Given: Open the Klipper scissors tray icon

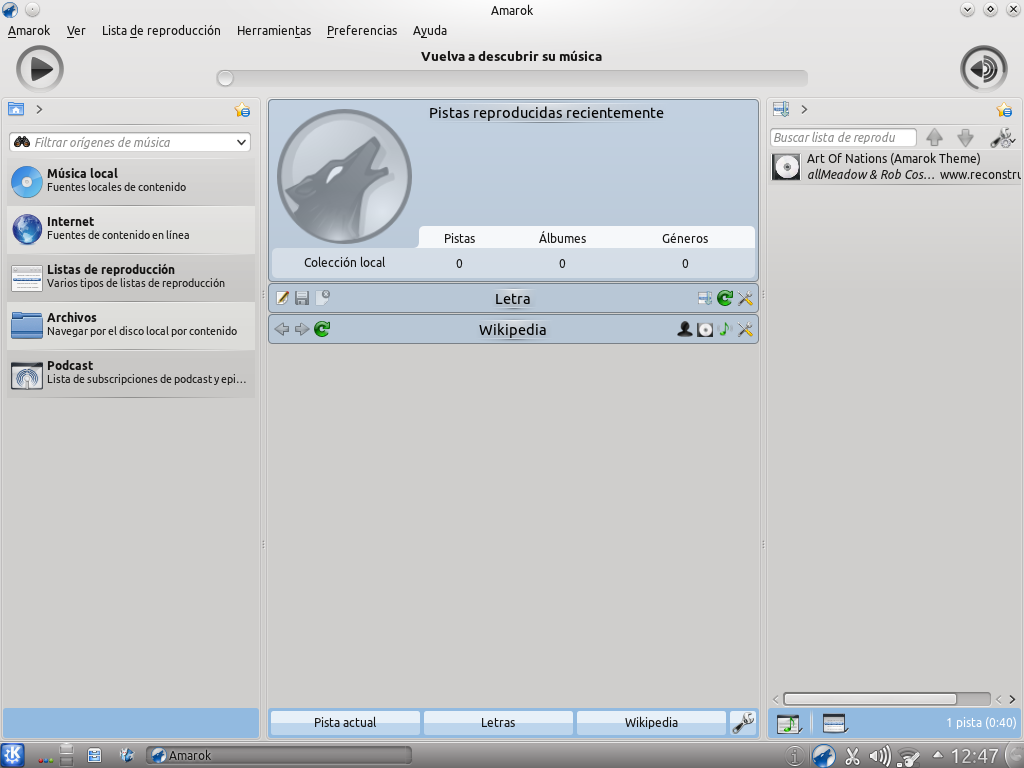Looking at the screenshot, I should click(852, 756).
